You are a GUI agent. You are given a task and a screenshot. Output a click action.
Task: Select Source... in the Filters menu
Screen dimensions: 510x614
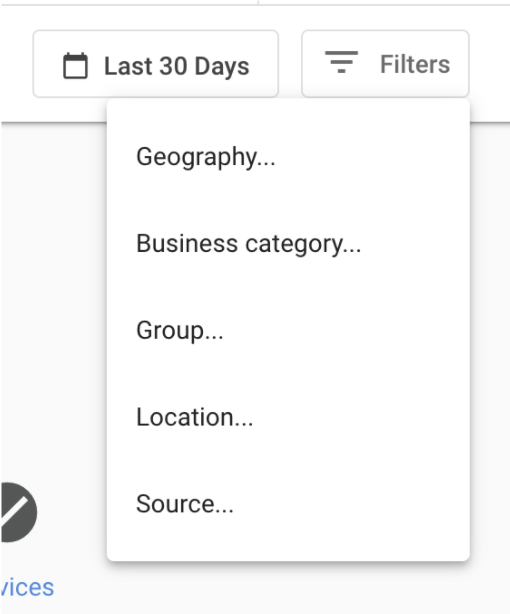[x=288, y=504]
